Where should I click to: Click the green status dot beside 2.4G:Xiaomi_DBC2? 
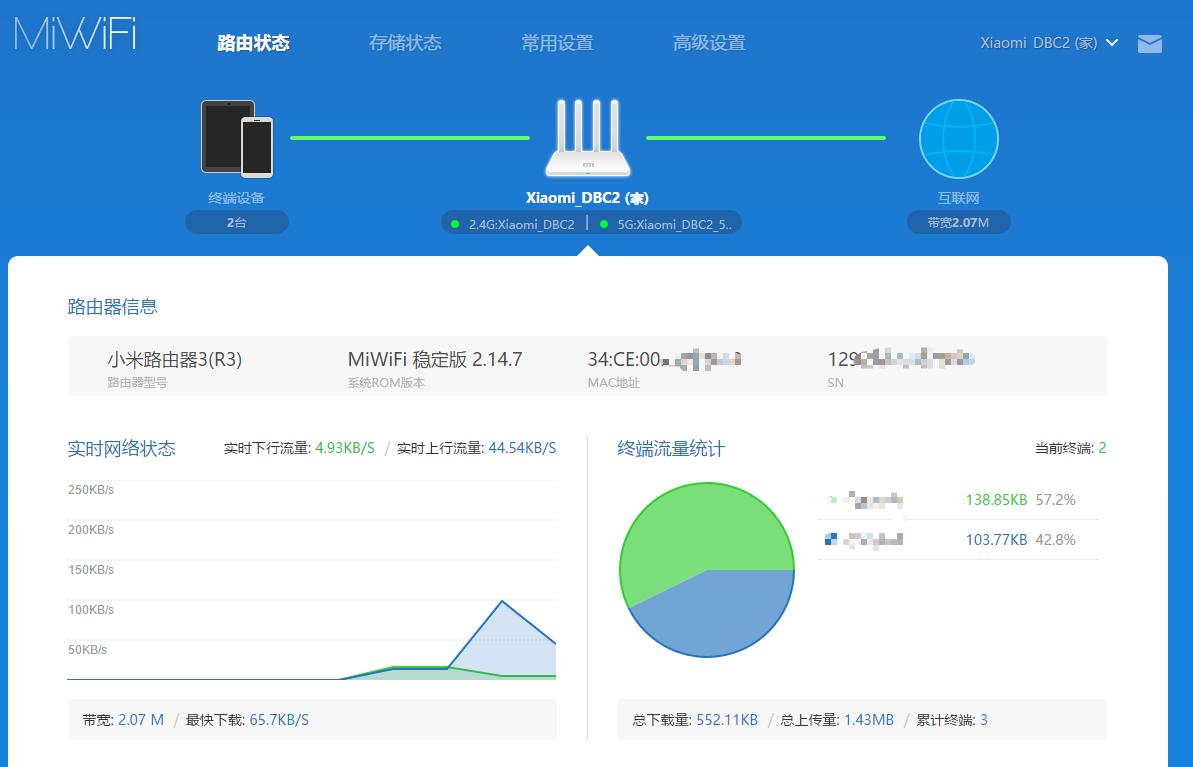(456, 222)
